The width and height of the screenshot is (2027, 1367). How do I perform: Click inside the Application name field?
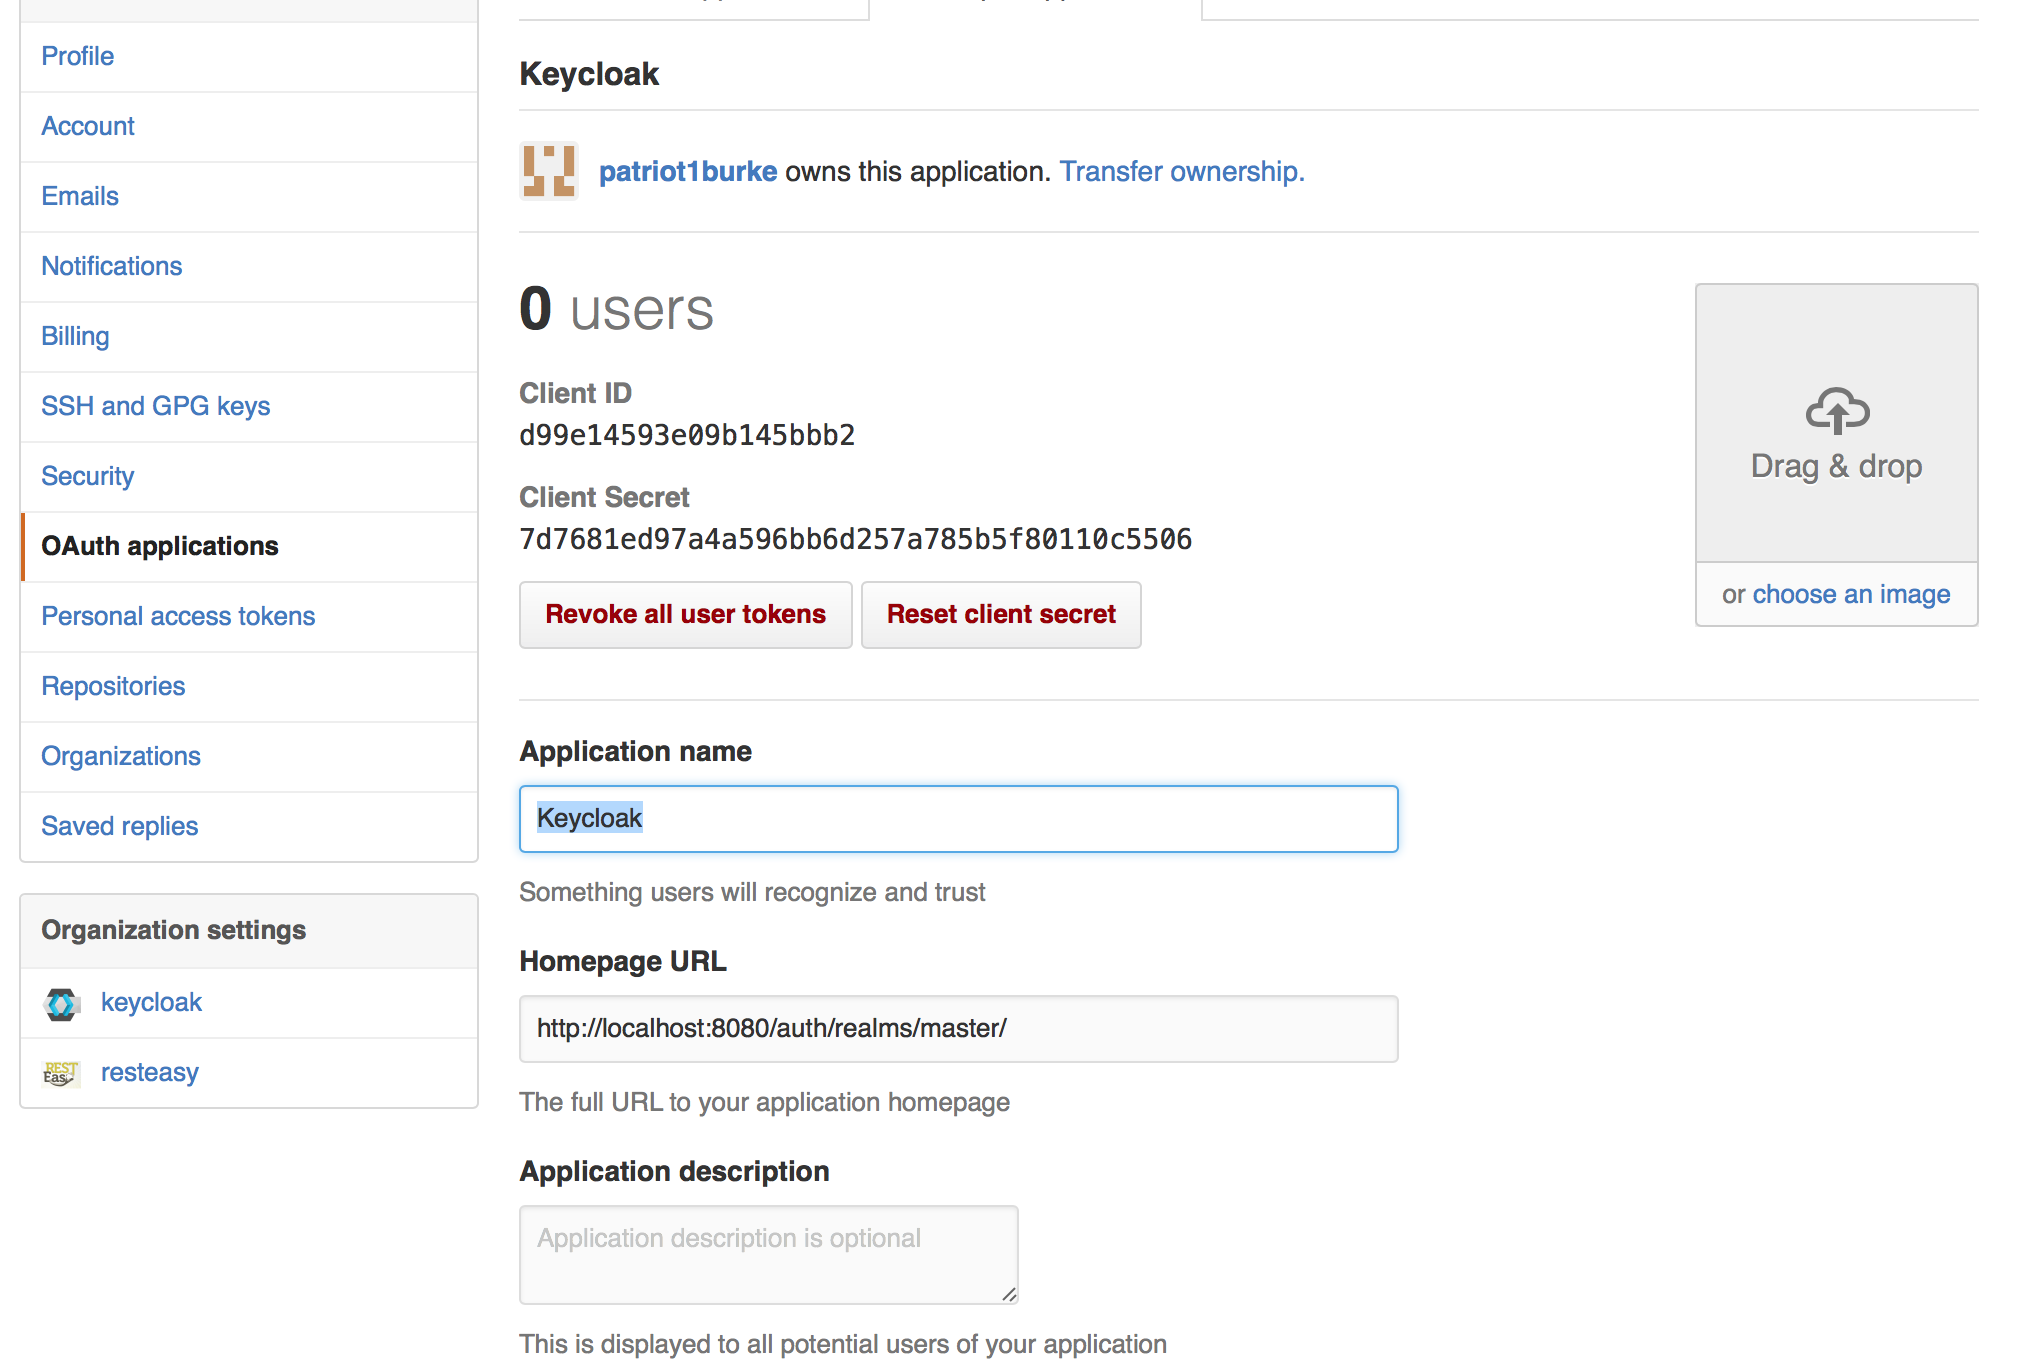[957, 818]
